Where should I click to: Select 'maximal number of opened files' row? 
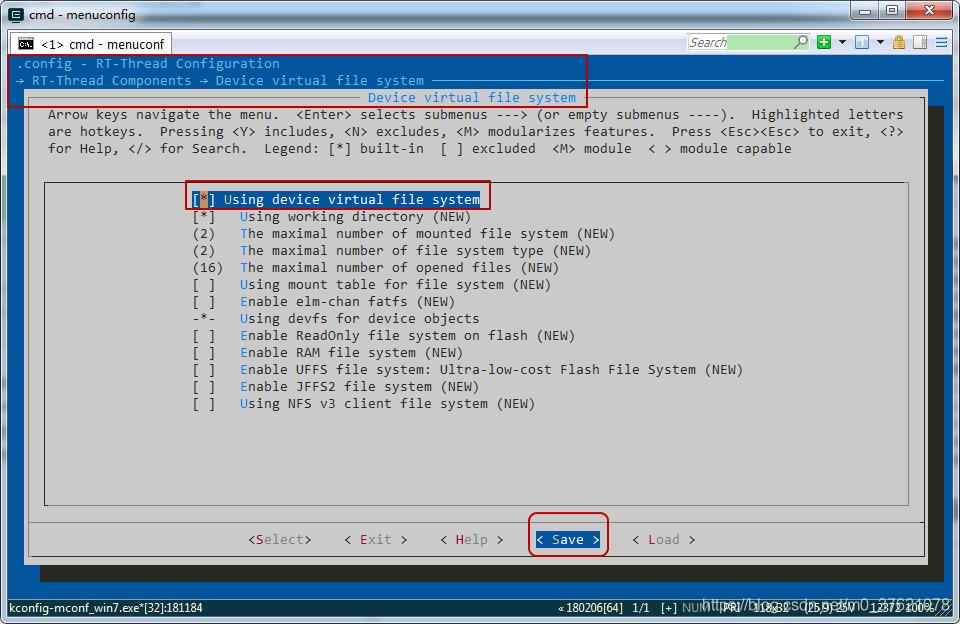[375, 268]
